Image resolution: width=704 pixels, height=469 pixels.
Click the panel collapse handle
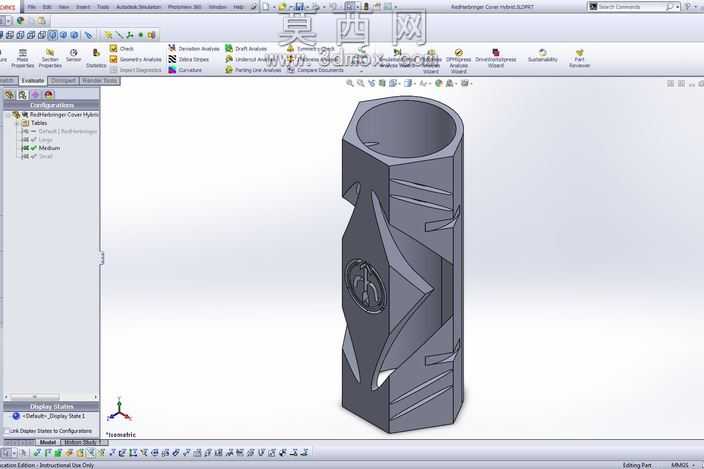pyautogui.click(x=102, y=258)
